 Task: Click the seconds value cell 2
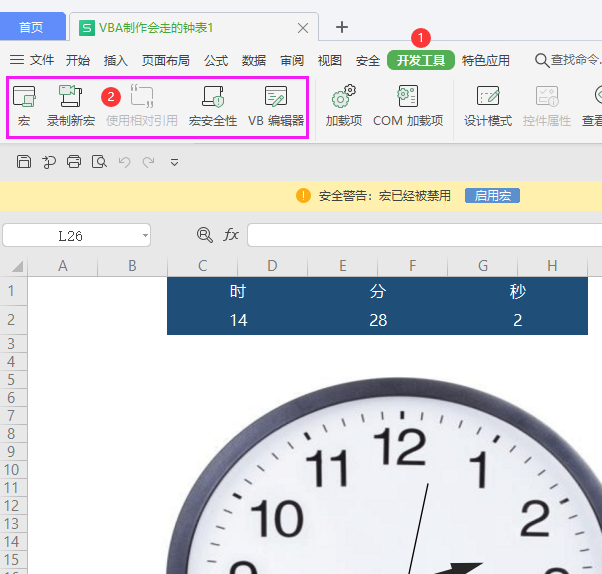518,320
